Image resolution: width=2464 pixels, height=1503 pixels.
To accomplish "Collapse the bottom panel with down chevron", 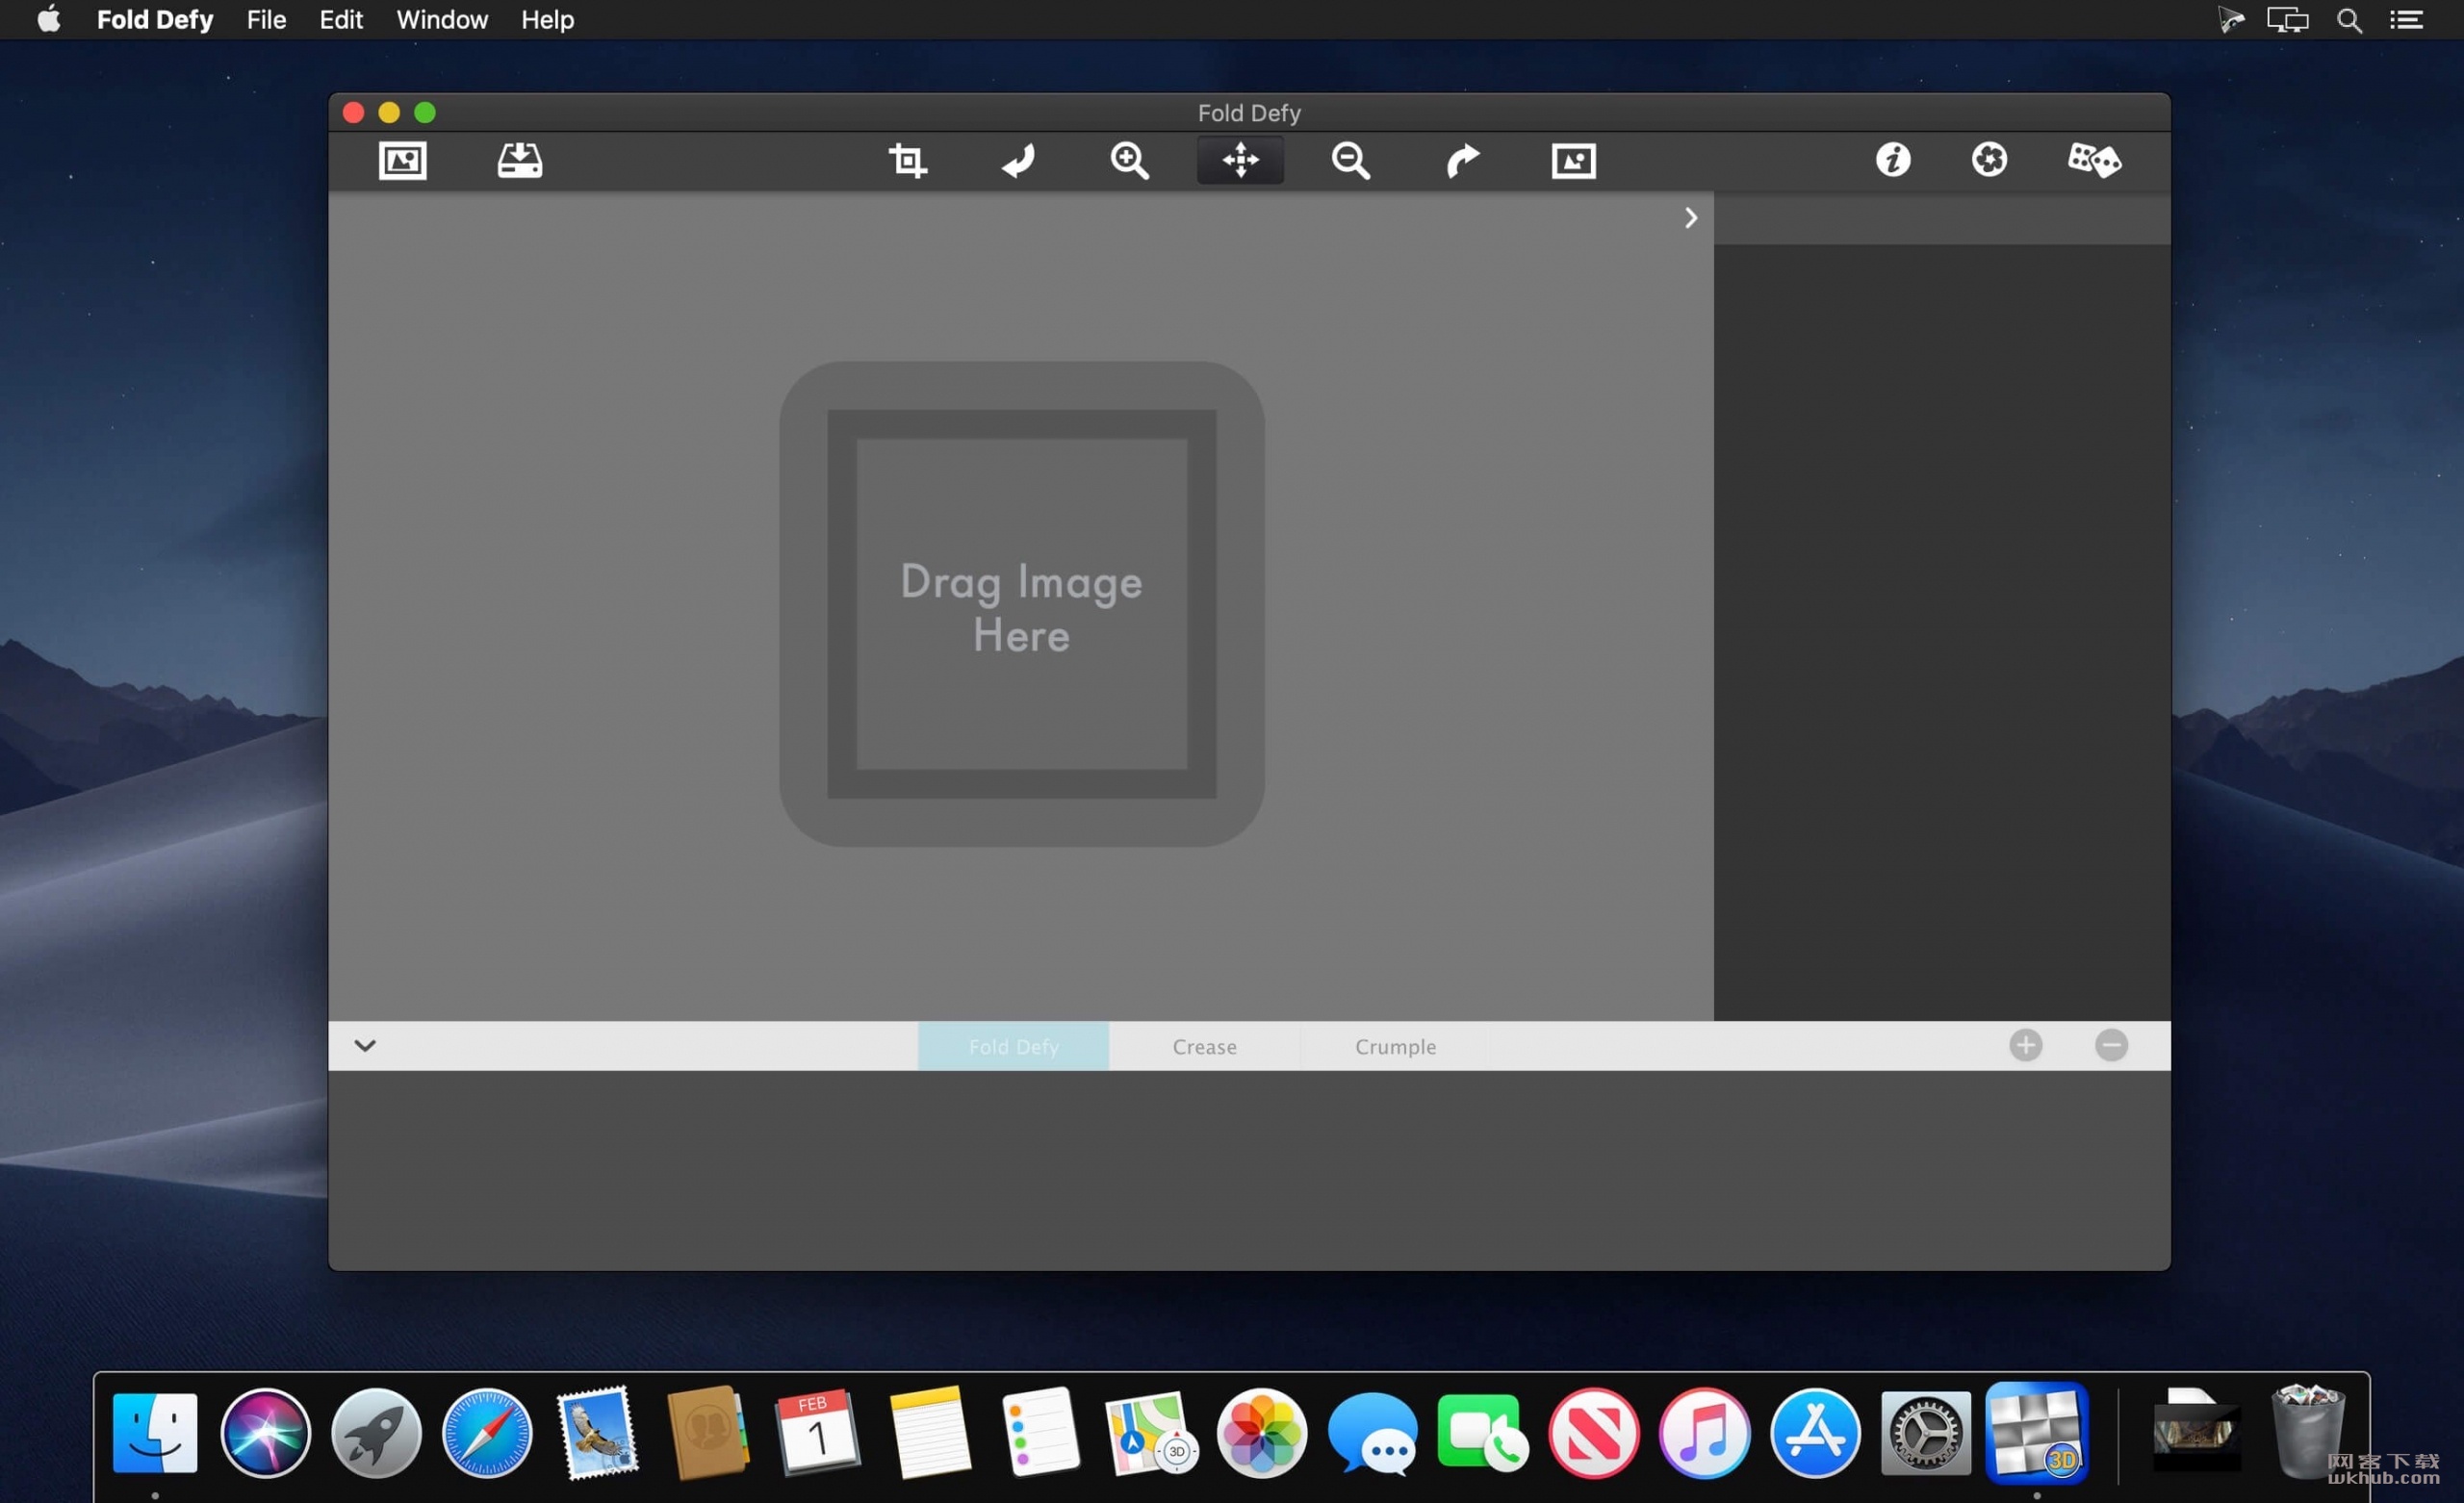I will (365, 1046).
